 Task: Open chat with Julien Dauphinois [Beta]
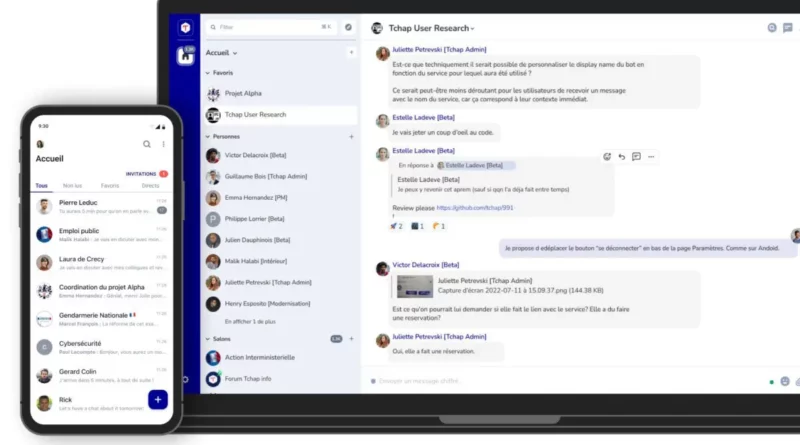[280, 240]
